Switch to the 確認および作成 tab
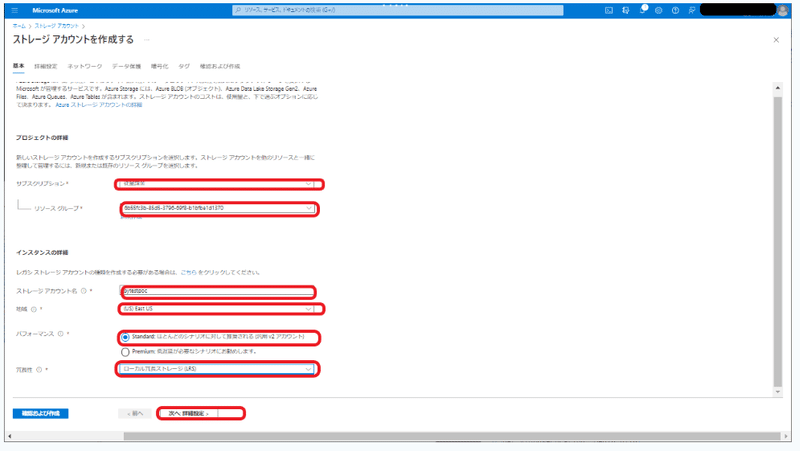 coord(219,66)
